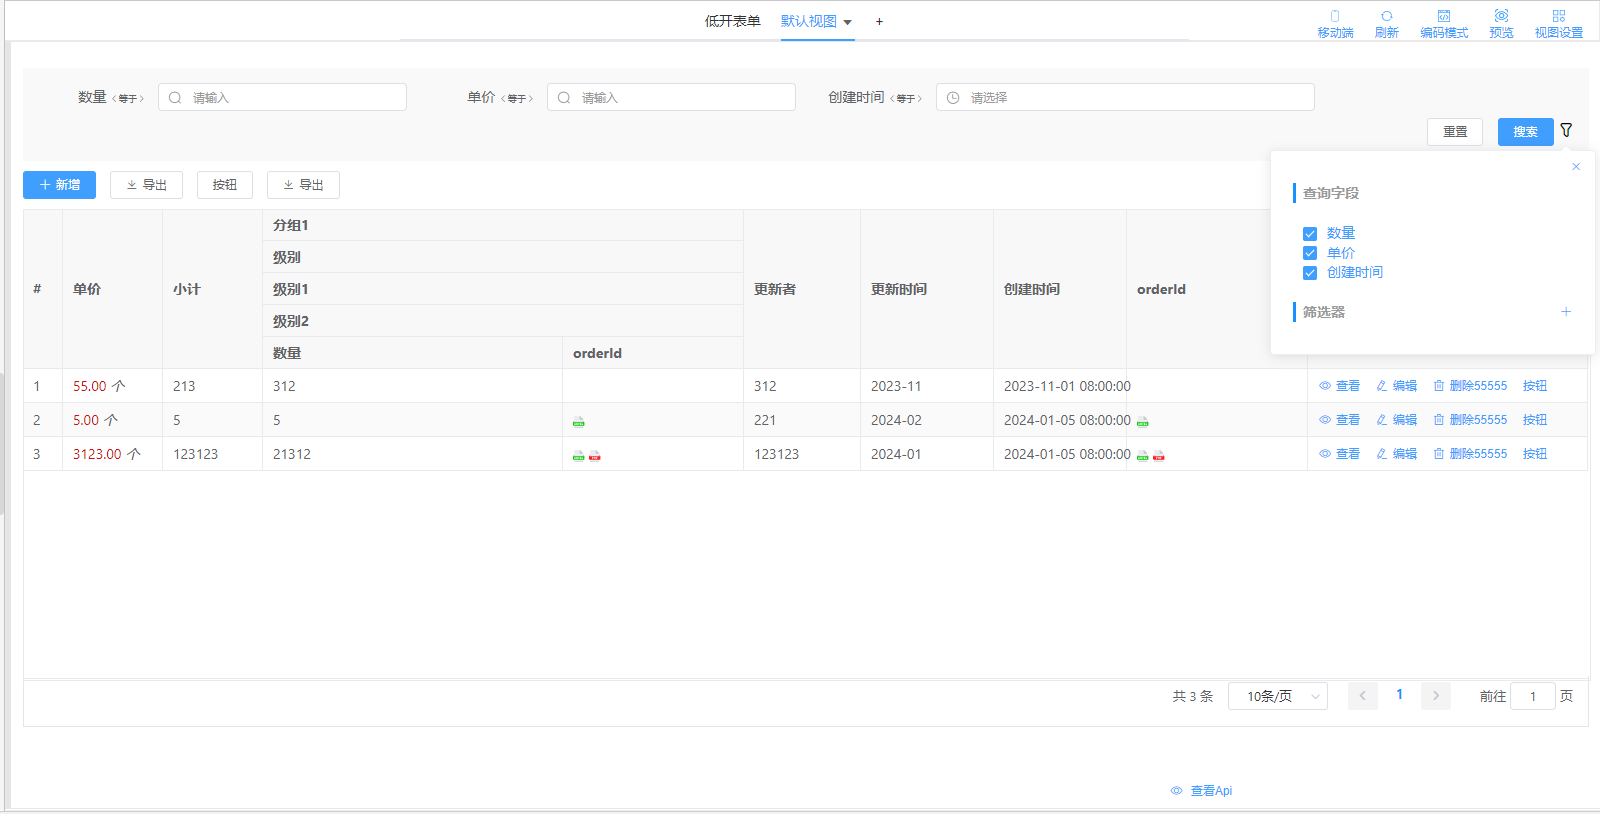This screenshot has height=814, width=1600.
Task: Click the refresh (刷新) icon
Action: [x=1386, y=17]
